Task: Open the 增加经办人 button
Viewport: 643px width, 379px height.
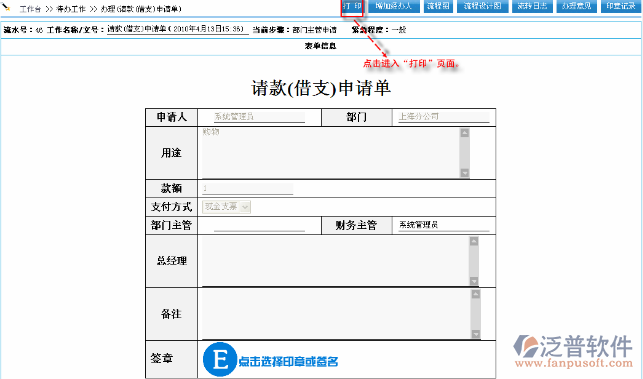Action: 394,6
